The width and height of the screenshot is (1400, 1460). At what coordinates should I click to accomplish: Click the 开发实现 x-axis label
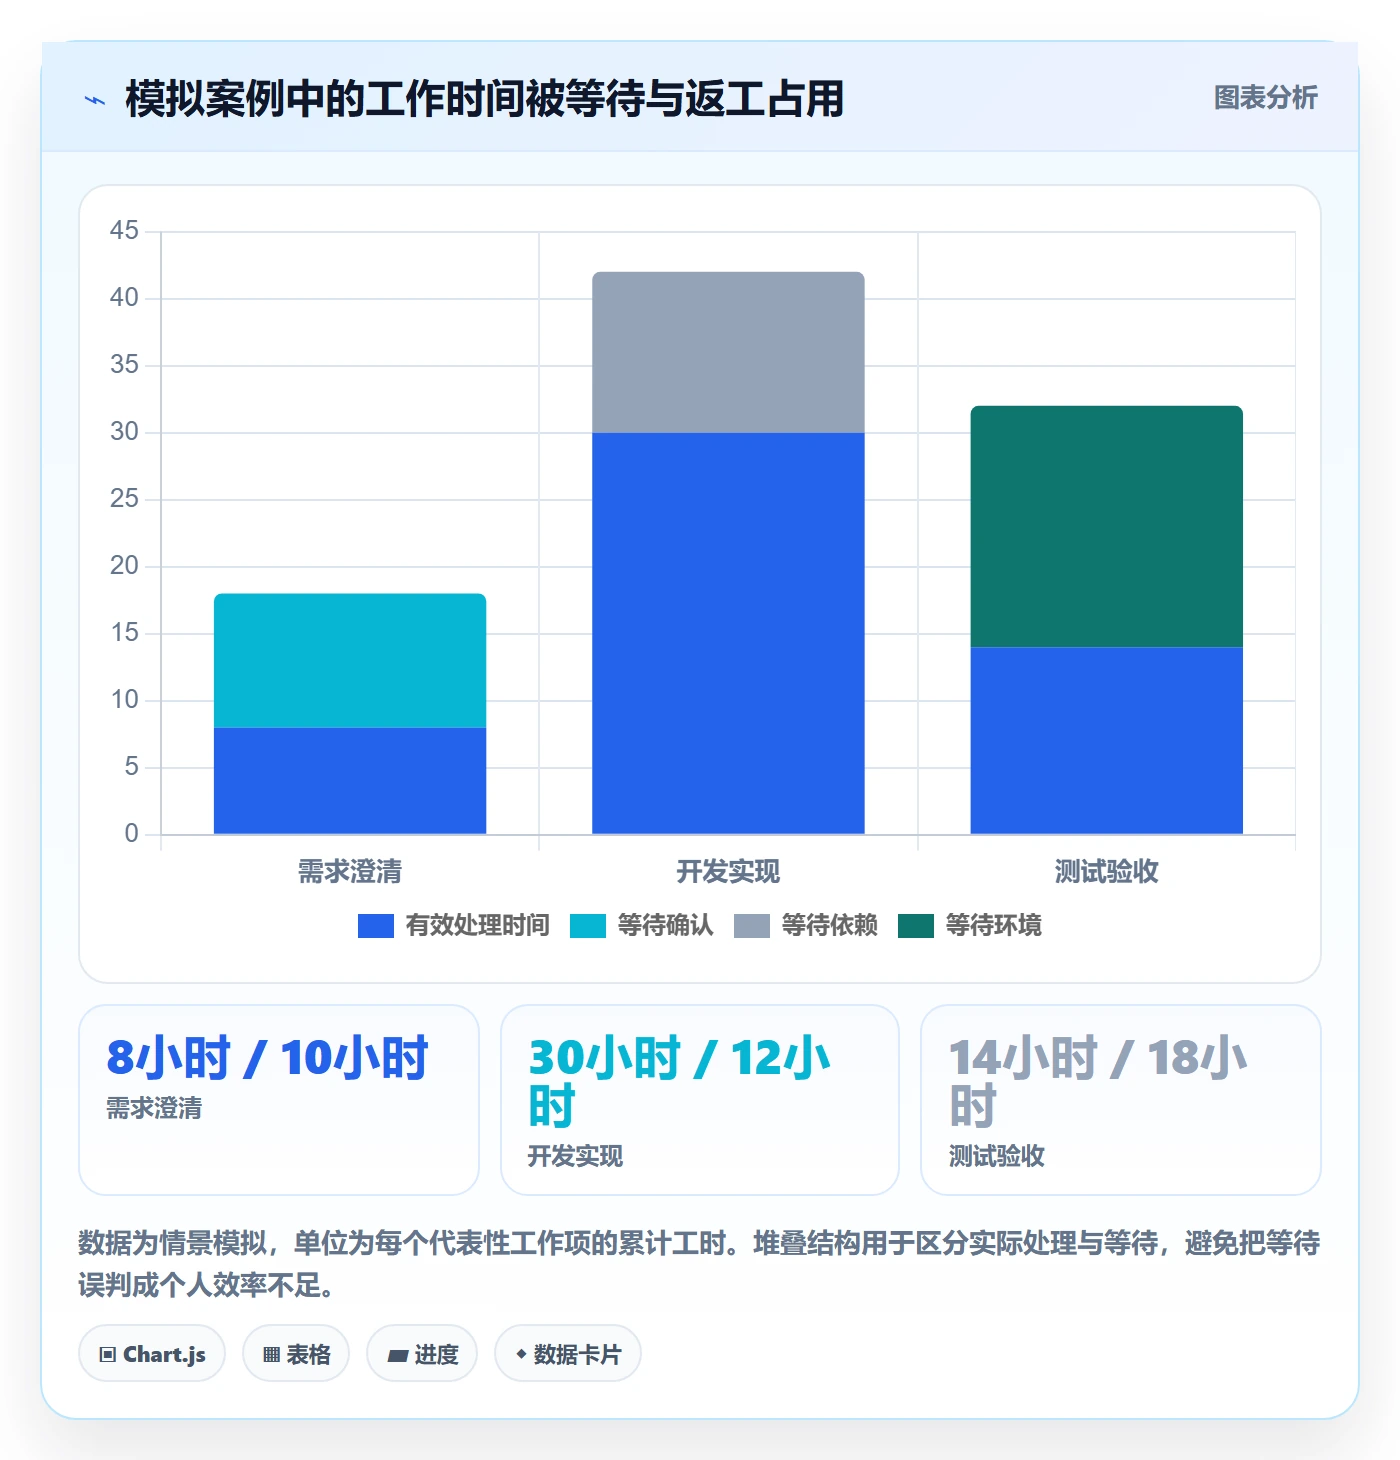click(x=728, y=872)
